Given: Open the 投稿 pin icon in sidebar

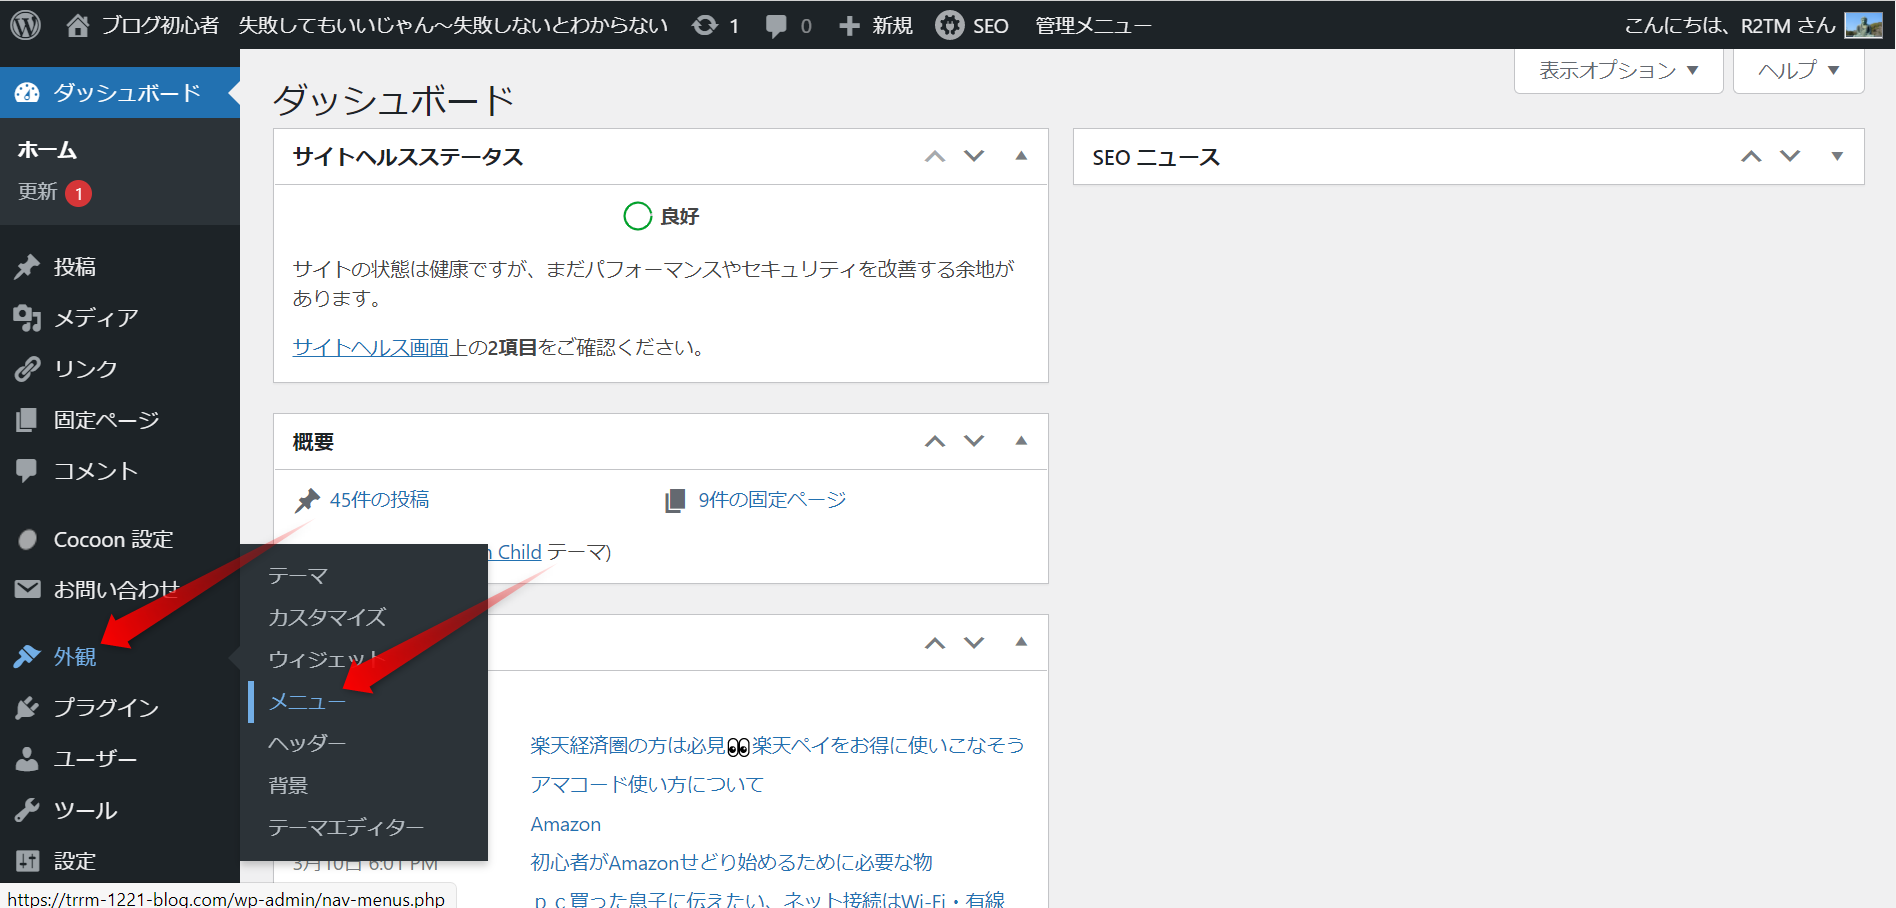Looking at the screenshot, I should tap(27, 267).
